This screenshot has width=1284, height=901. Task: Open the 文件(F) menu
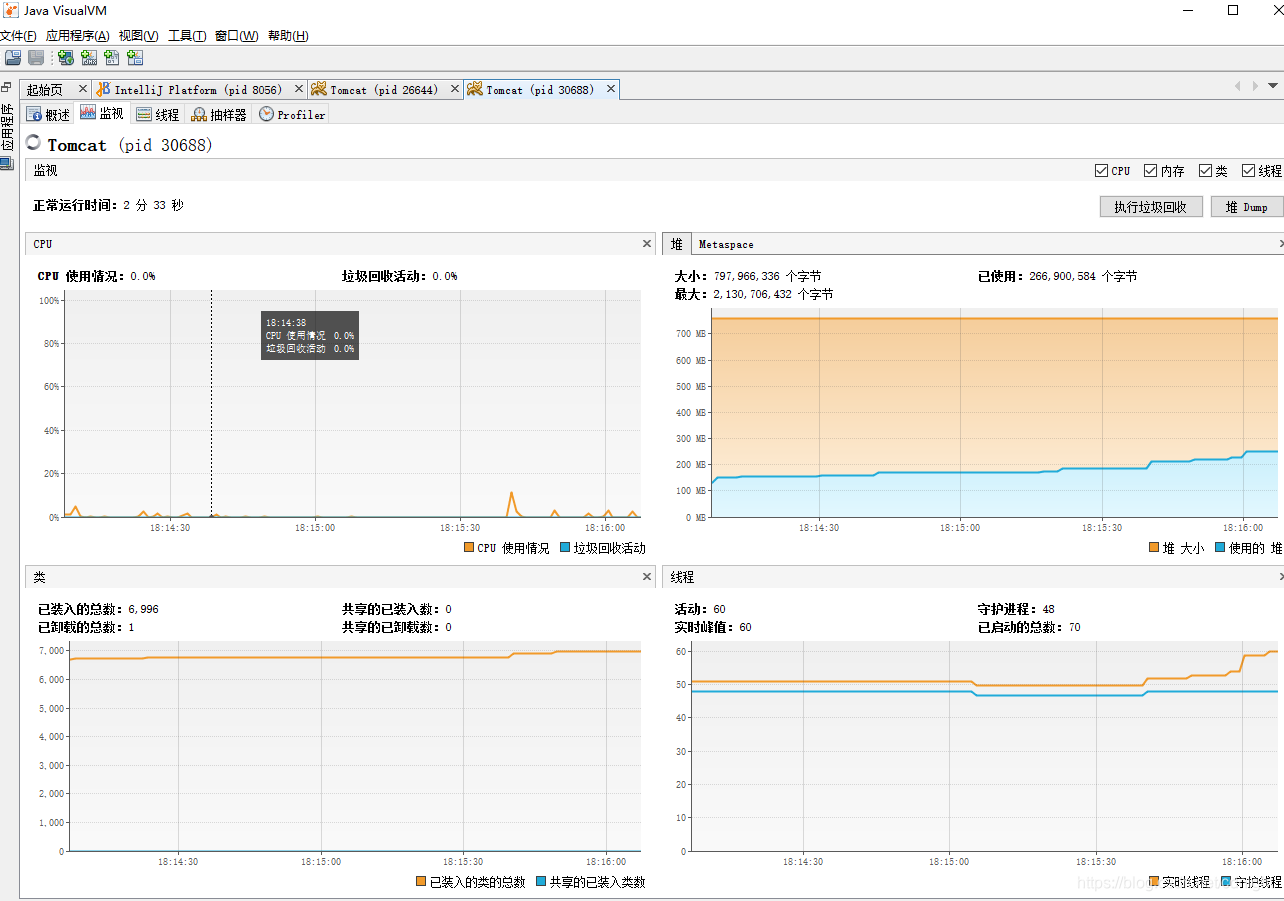[18, 36]
